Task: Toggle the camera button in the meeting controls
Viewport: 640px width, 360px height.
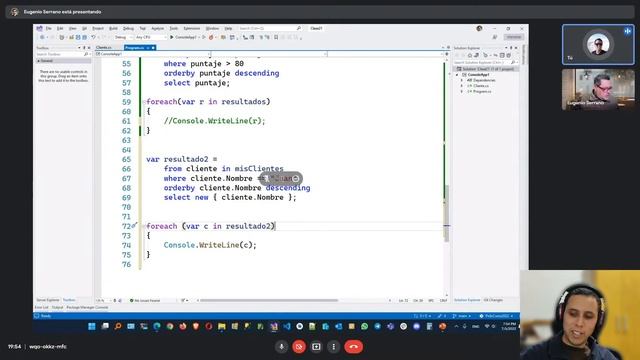Action: coord(299,347)
